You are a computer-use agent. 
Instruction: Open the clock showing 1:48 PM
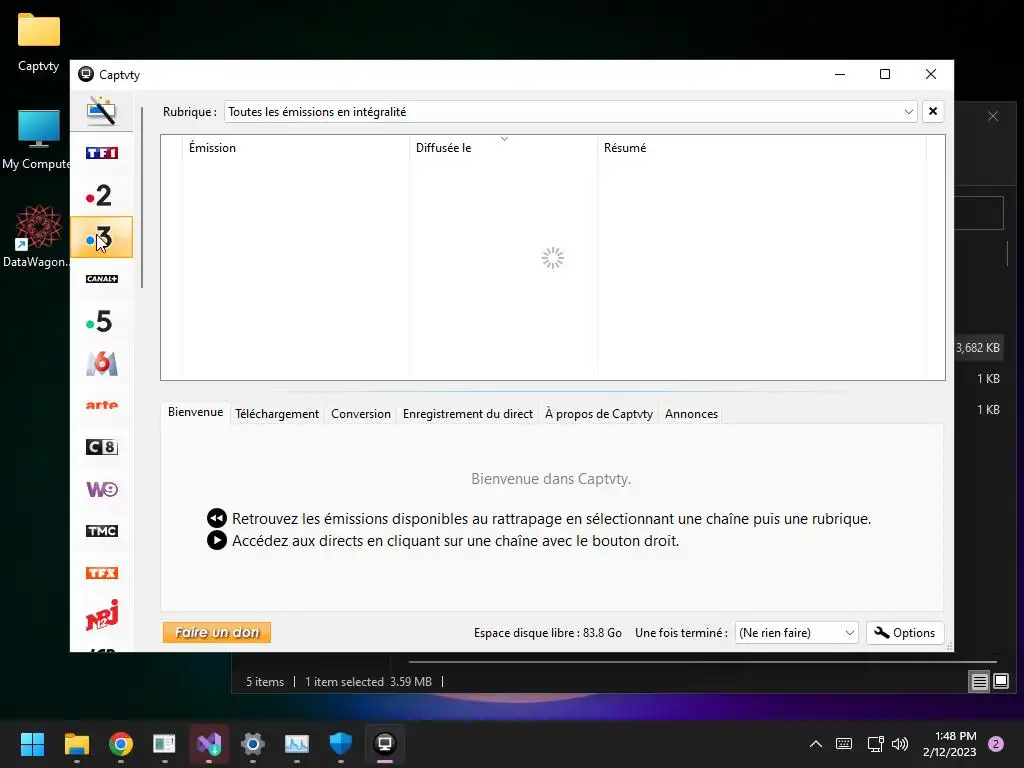950,744
